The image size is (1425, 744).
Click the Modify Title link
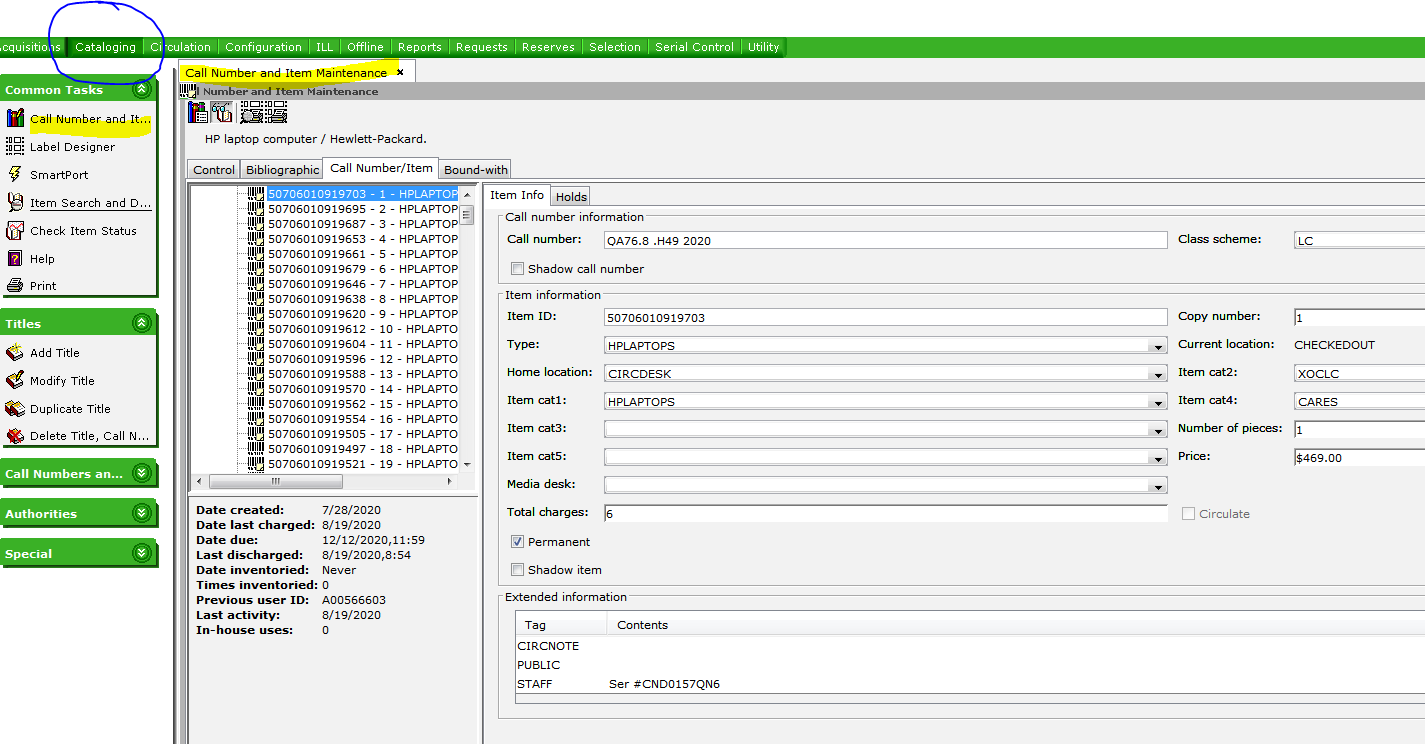[x=62, y=381]
